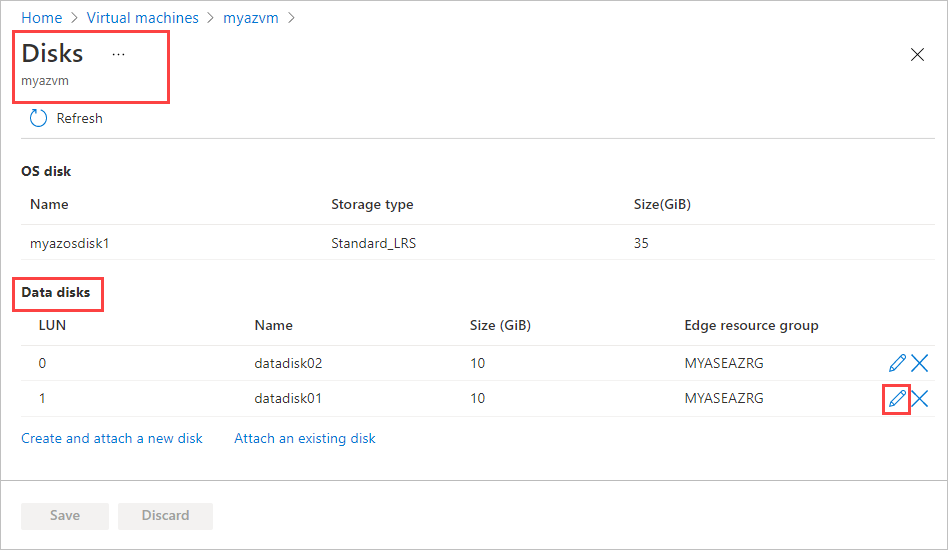
Task: Click the Save button
Action: (65, 516)
